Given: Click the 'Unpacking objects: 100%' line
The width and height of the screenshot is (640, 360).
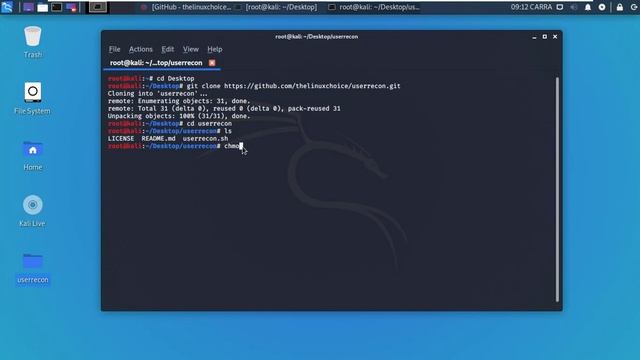Looking at the screenshot, I should (179, 116).
